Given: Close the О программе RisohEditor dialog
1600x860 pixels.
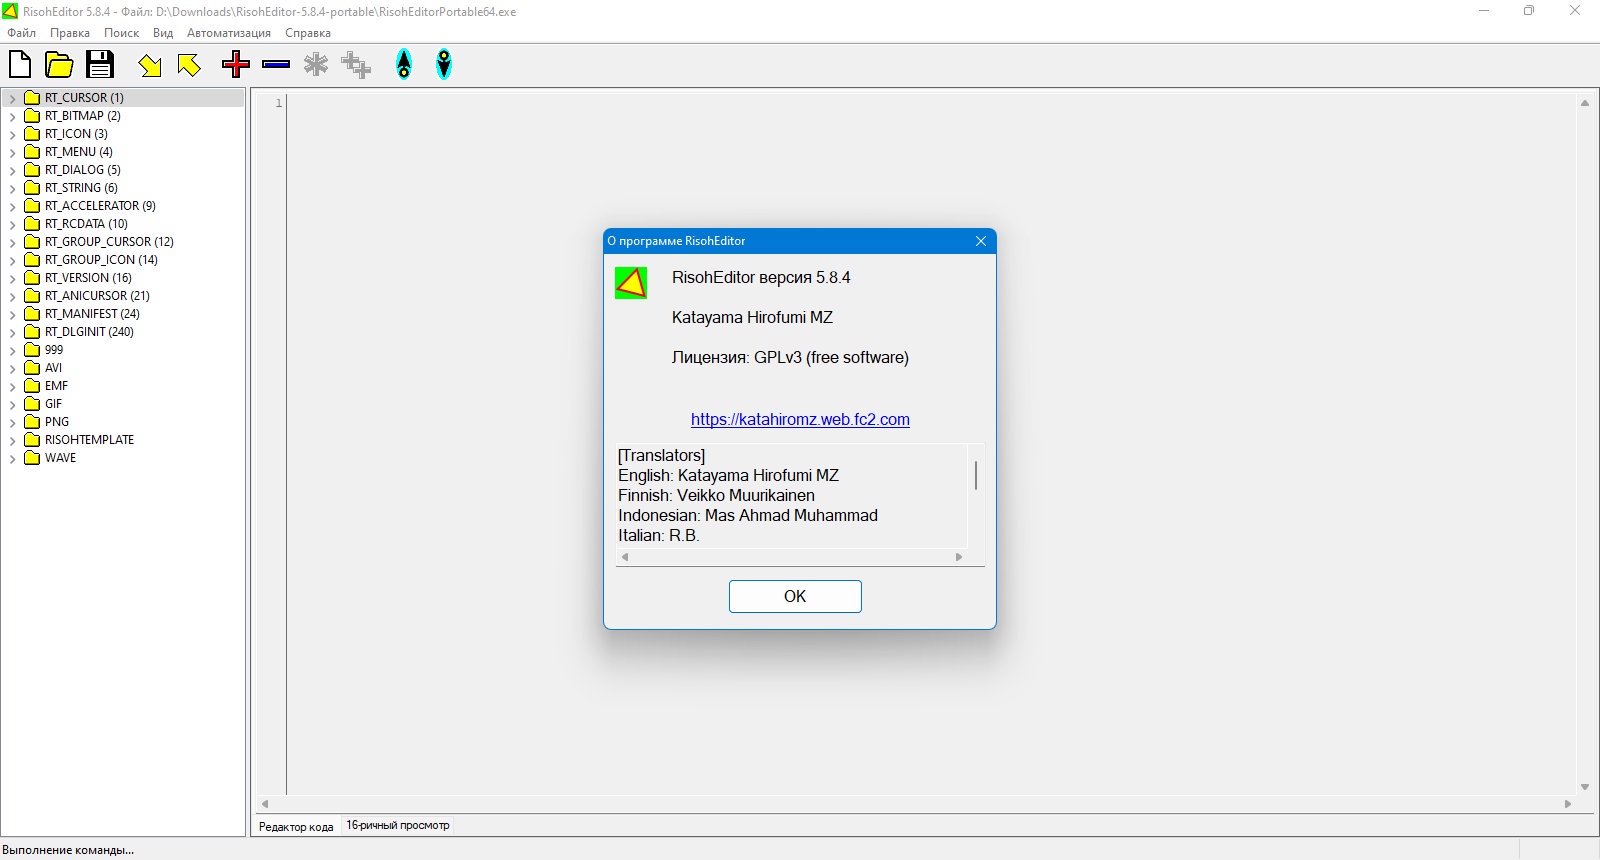Looking at the screenshot, I should 981,241.
